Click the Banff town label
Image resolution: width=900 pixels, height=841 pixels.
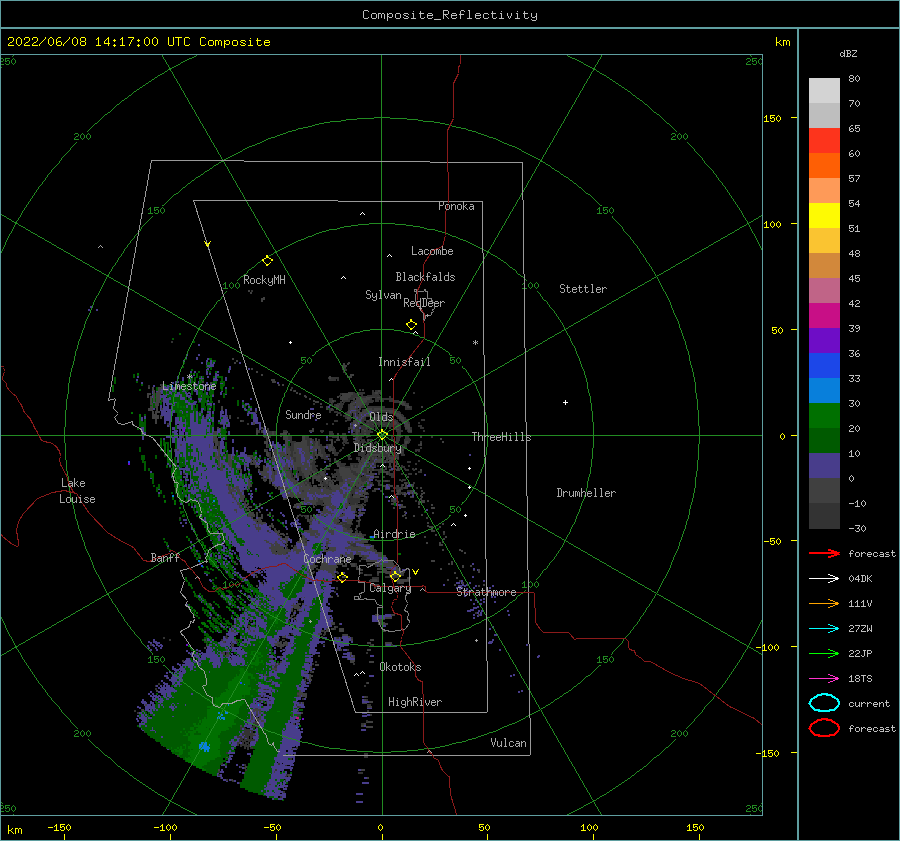click(x=165, y=557)
